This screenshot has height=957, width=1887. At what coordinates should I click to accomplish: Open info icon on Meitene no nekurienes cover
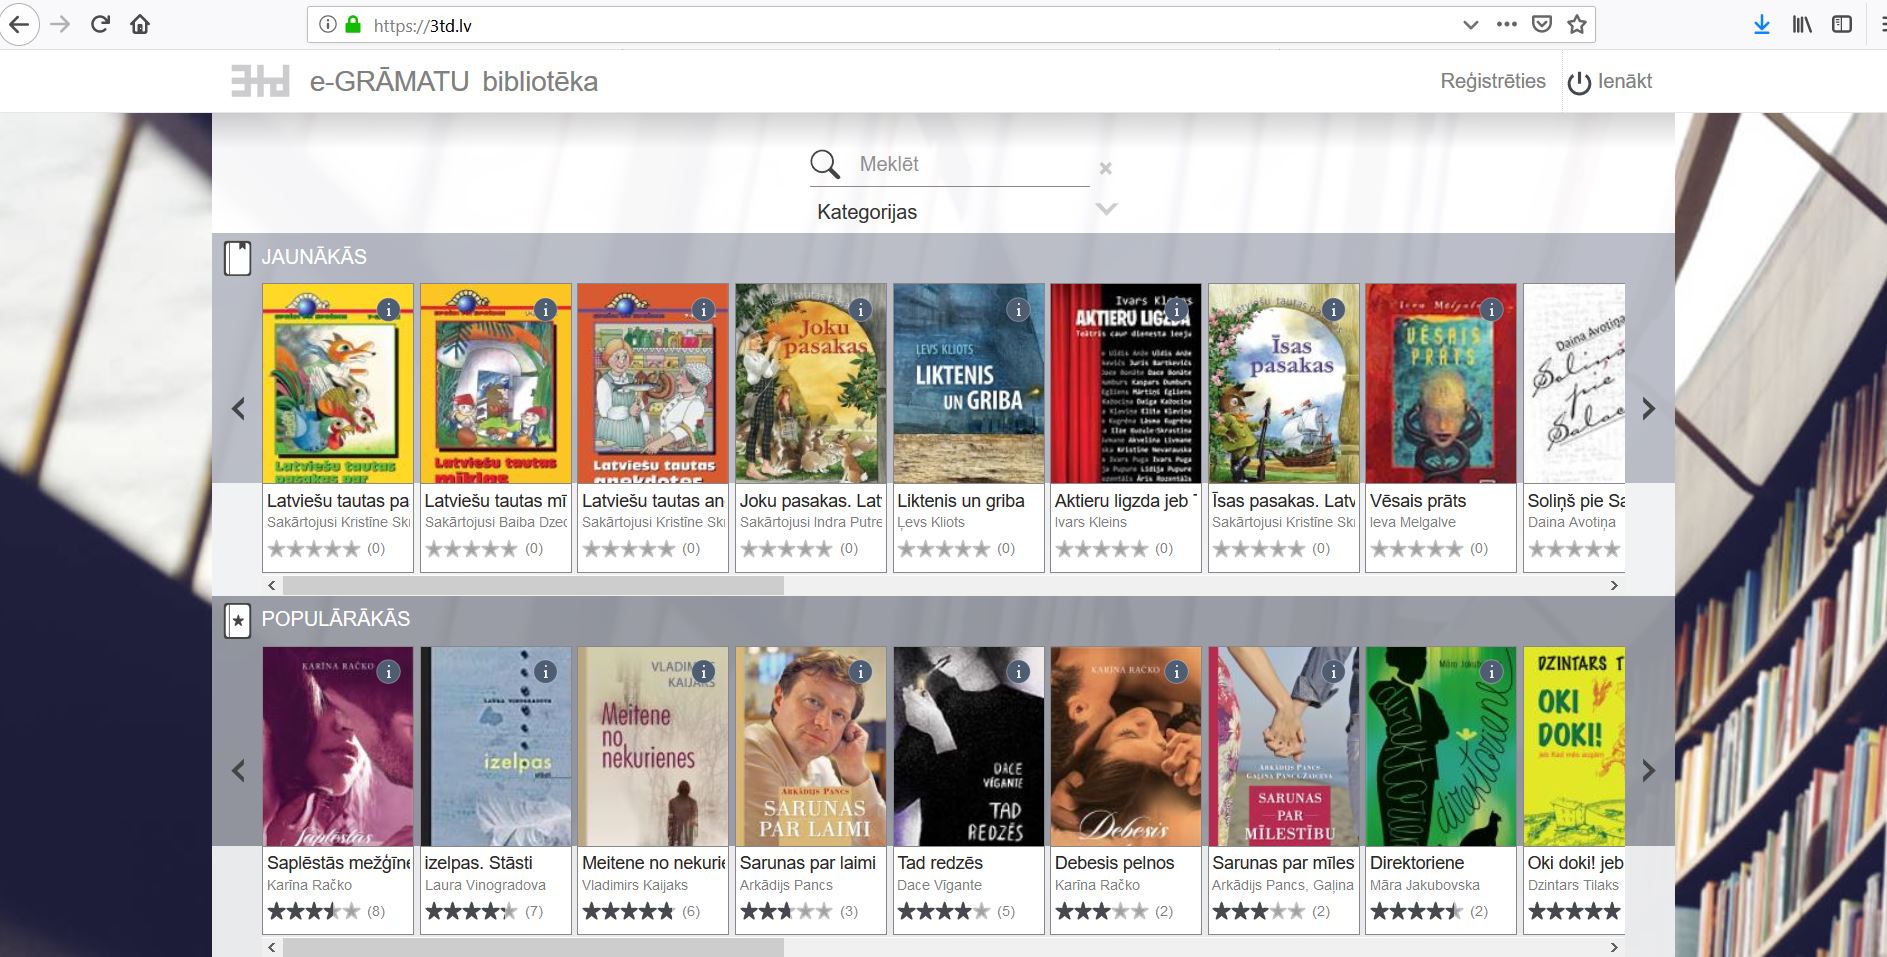coord(703,672)
